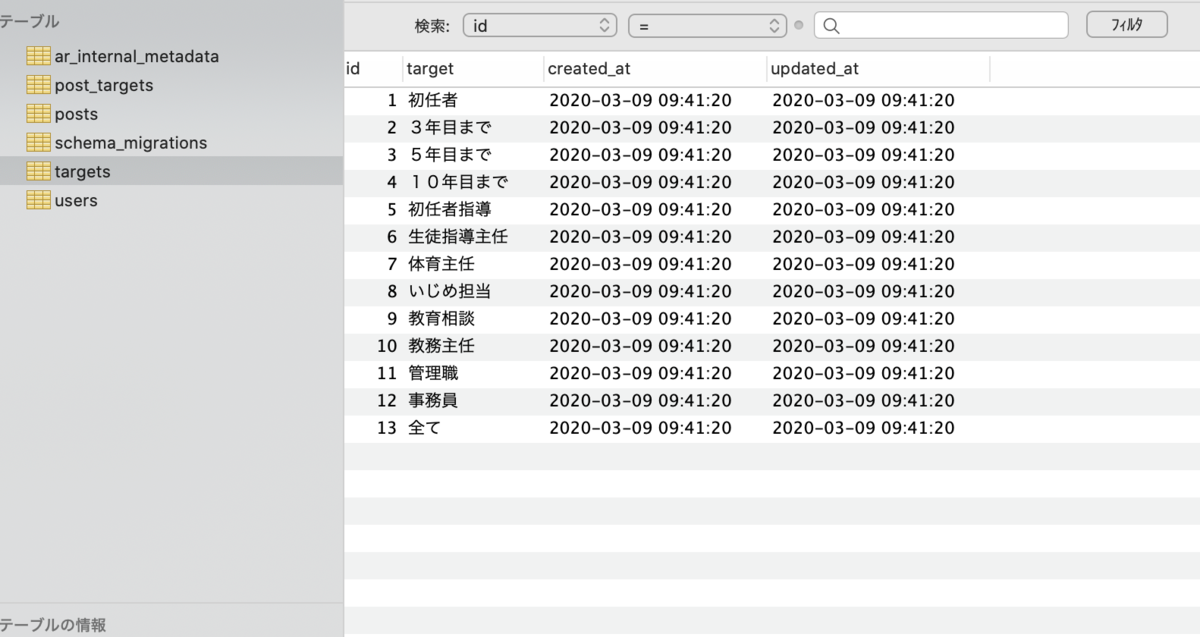Select targets table name

pyautogui.click(x=83, y=172)
